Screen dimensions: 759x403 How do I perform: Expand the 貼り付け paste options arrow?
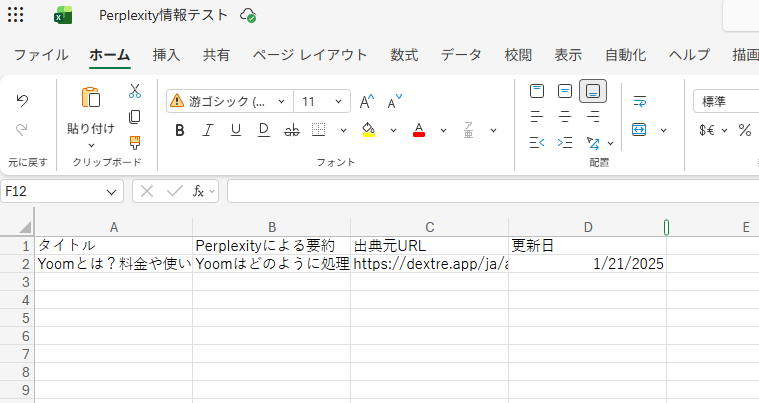coord(91,146)
